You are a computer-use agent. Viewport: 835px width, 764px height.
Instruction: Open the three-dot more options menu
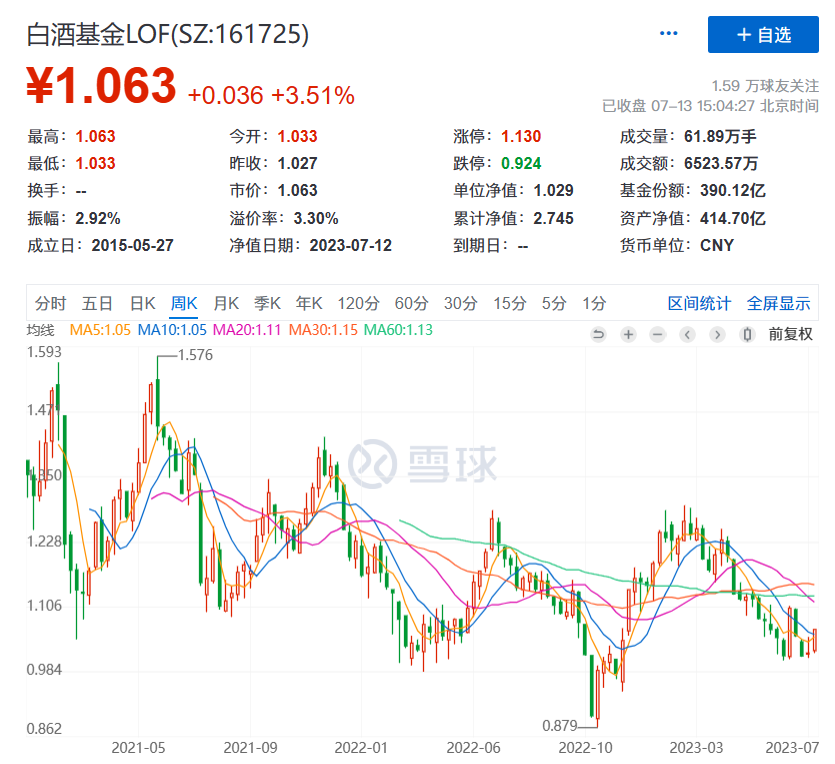668,34
